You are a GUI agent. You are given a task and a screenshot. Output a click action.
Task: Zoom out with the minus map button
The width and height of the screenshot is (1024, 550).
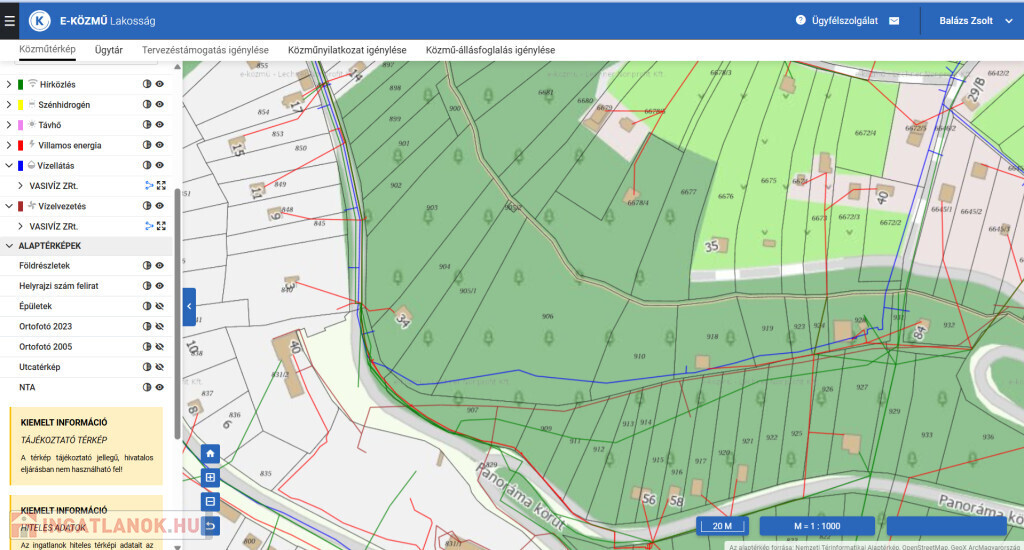coord(210,501)
